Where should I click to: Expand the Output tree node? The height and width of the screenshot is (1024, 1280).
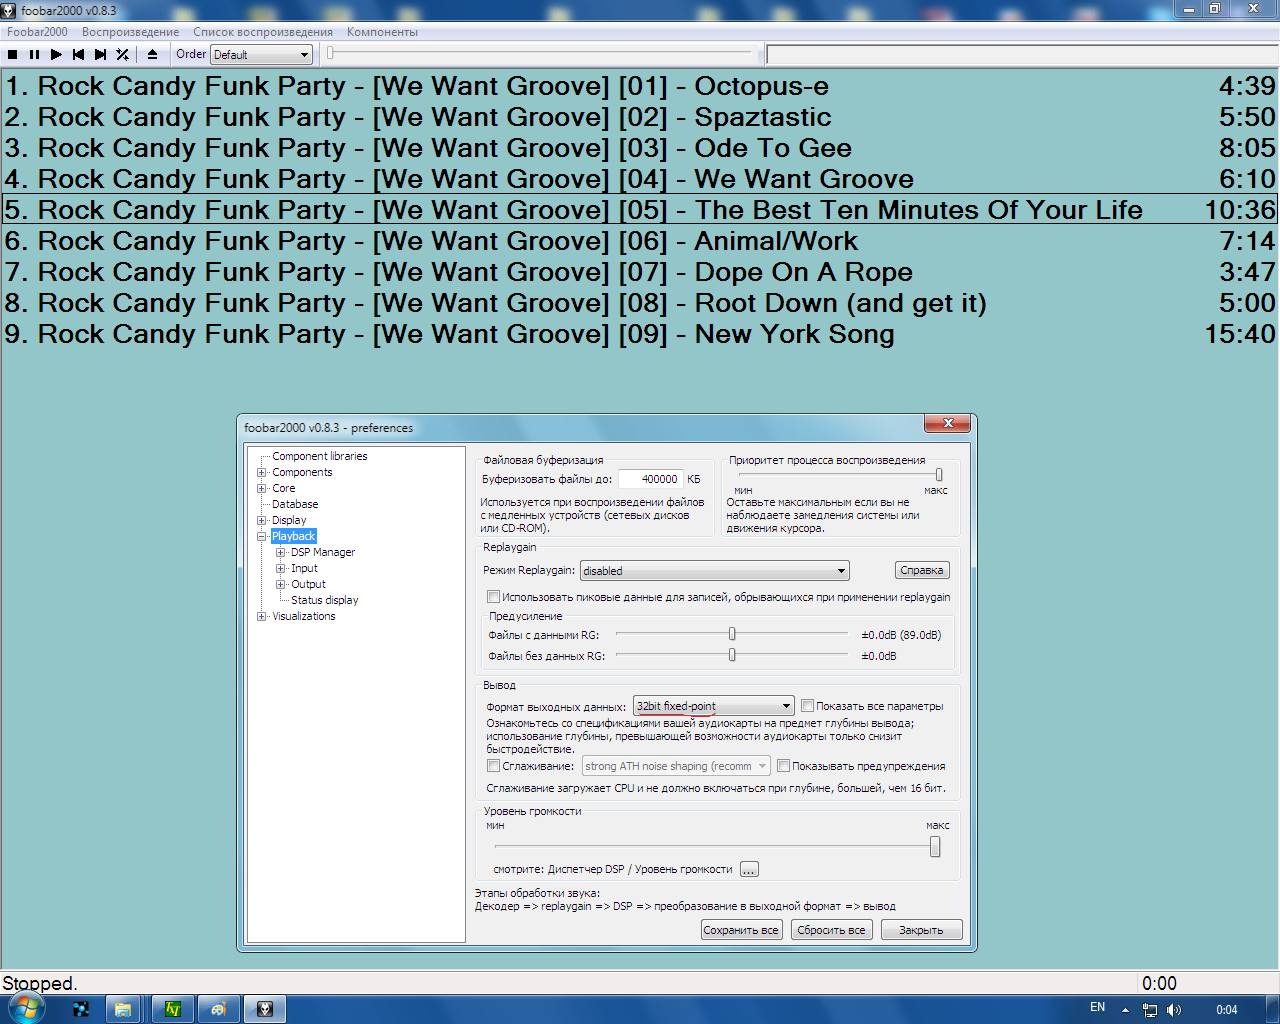[x=281, y=584]
